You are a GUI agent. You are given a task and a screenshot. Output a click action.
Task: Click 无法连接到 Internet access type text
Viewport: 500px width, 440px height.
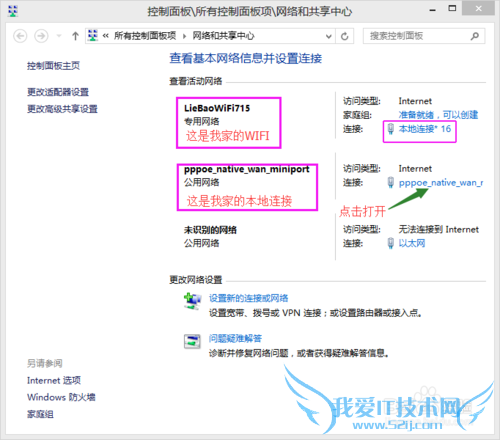[x=439, y=229]
